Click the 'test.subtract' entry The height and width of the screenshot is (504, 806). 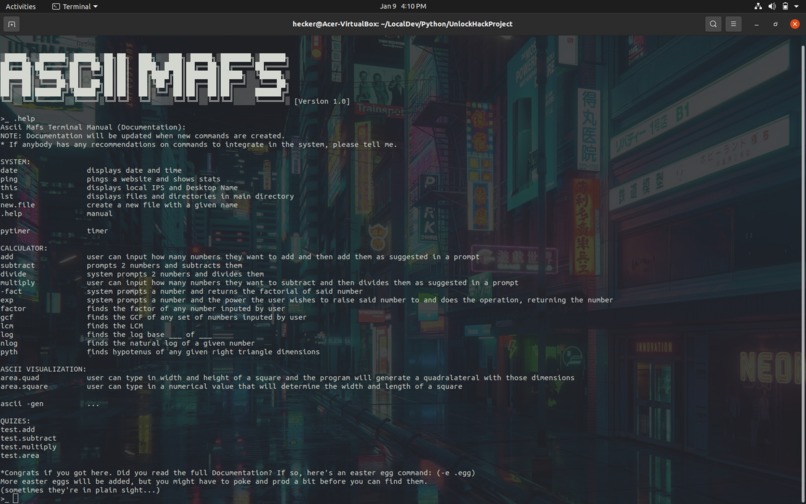click(28, 438)
